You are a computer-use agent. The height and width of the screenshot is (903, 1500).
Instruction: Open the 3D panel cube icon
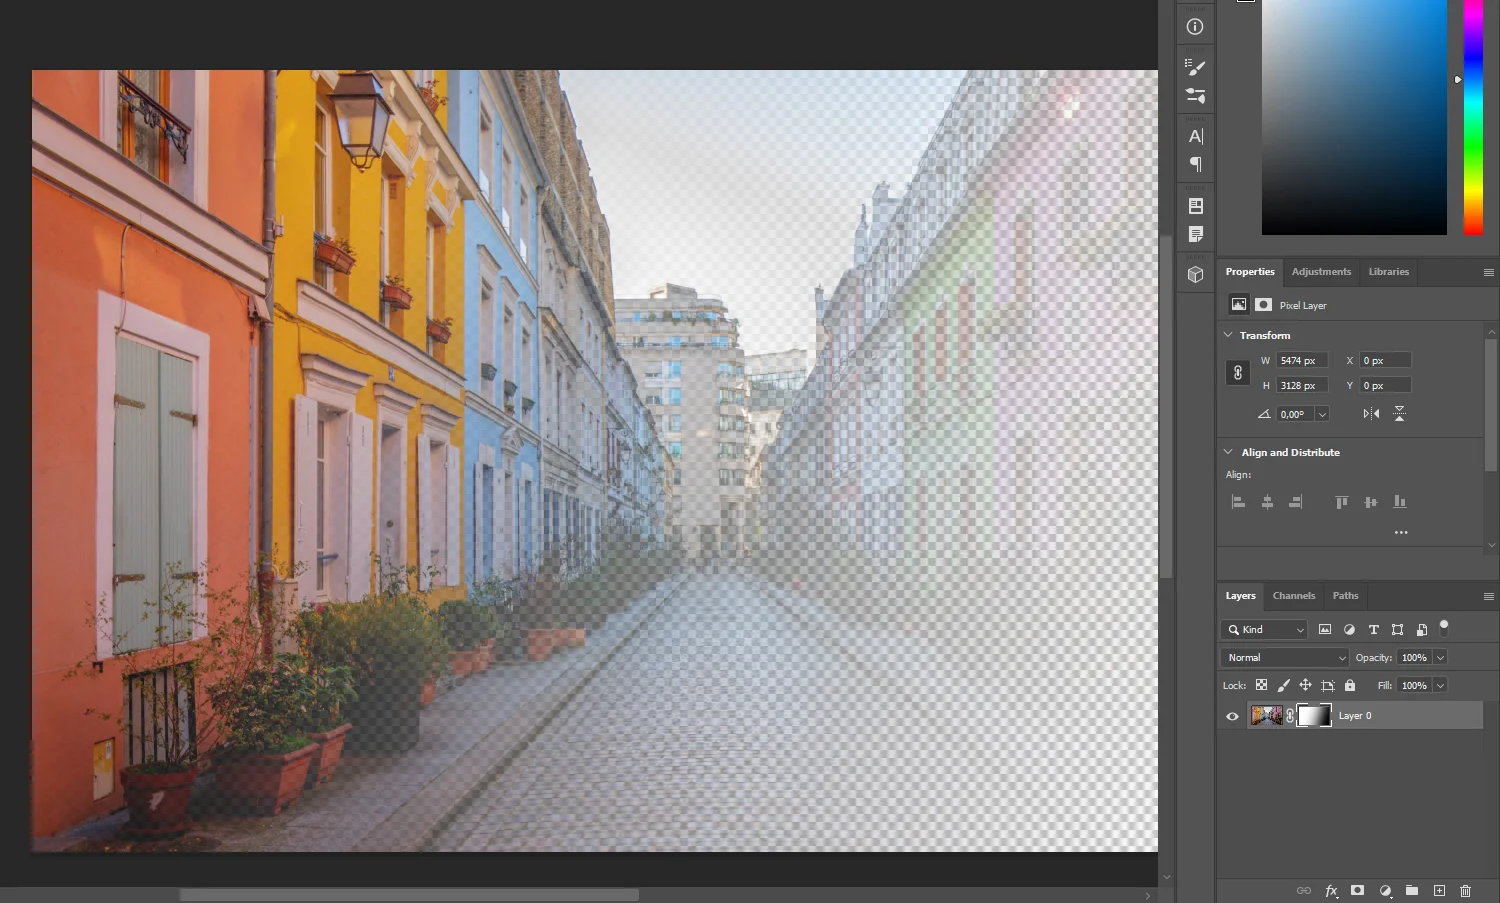pyautogui.click(x=1195, y=274)
